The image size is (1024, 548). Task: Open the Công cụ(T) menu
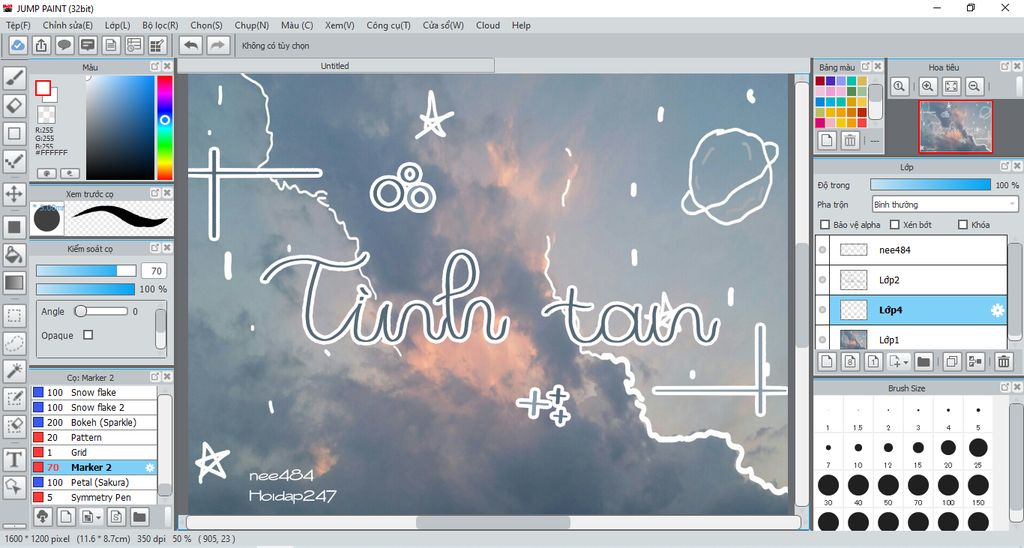click(x=389, y=25)
